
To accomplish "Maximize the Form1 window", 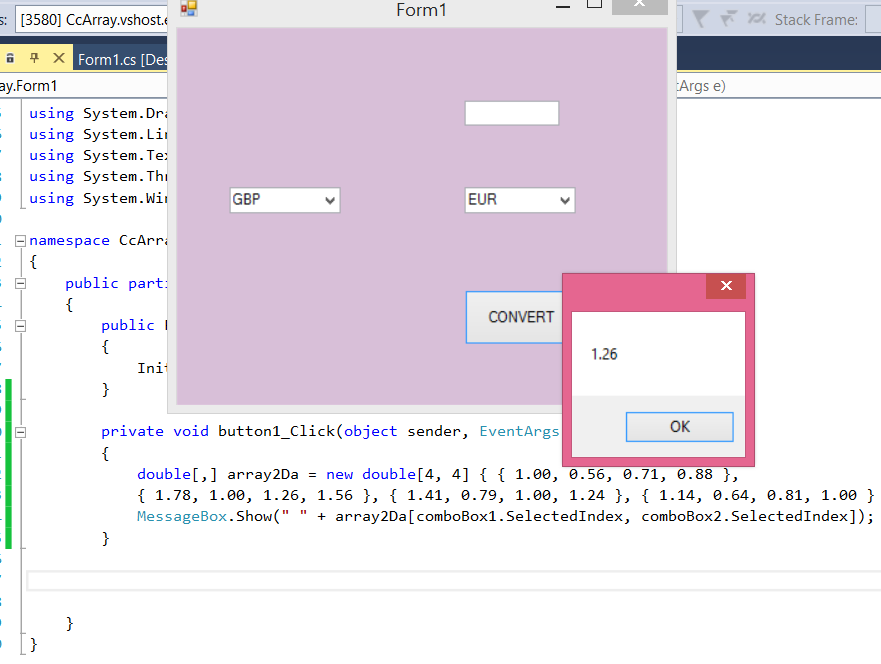I will pyautogui.click(x=594, y=4).
